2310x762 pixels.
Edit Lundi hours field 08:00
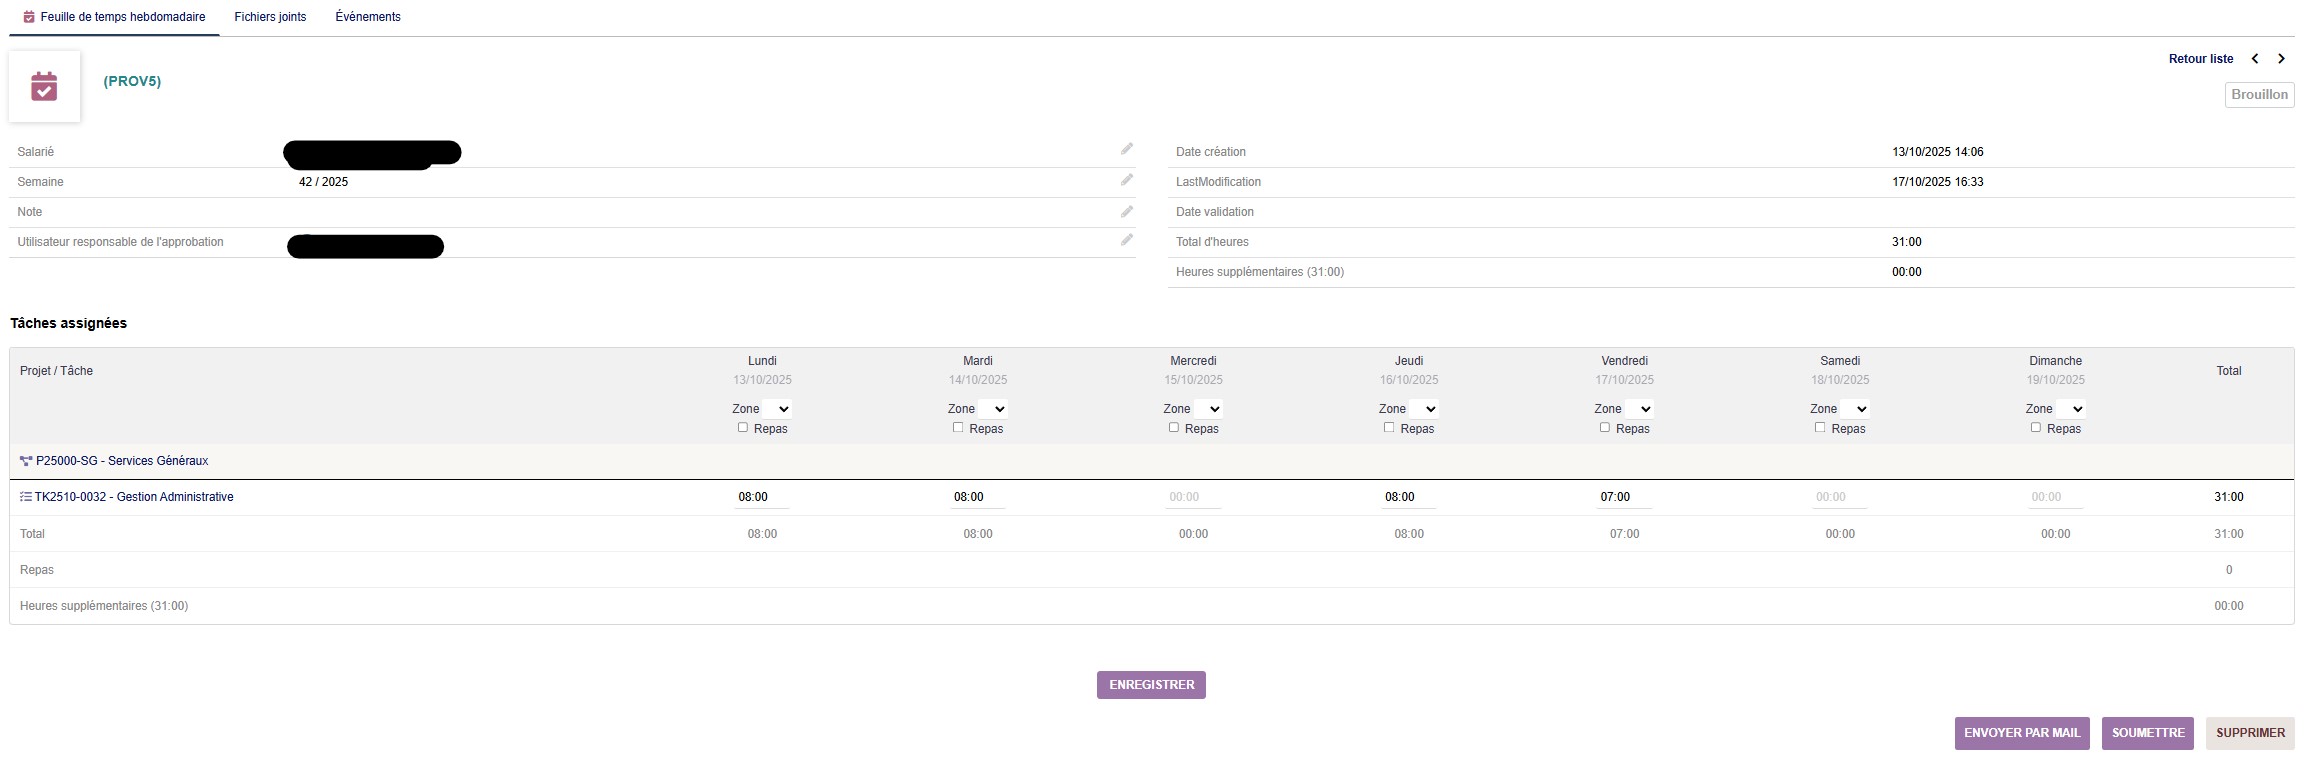[x=762, y=497]
